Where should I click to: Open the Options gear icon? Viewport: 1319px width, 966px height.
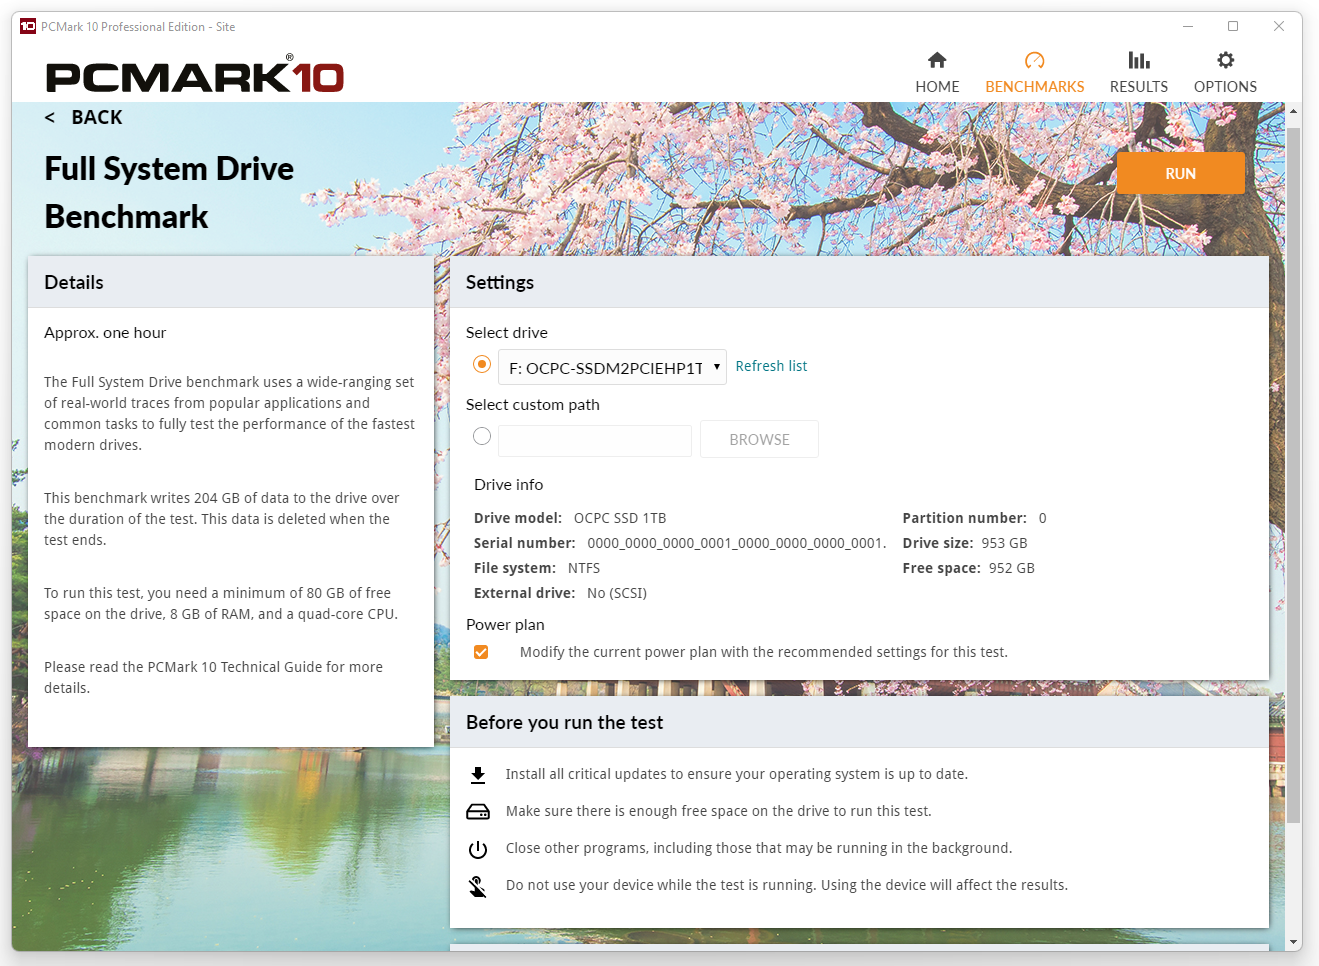click(x=1225, y=60)
